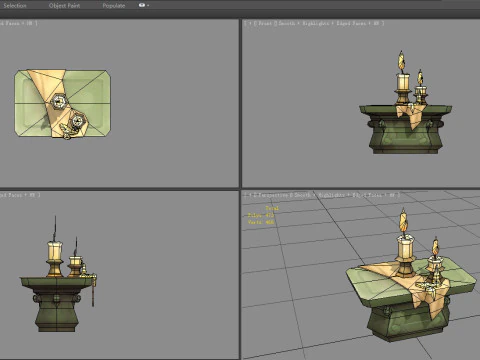Click the Total statistics header text

(x=272, y=208)
